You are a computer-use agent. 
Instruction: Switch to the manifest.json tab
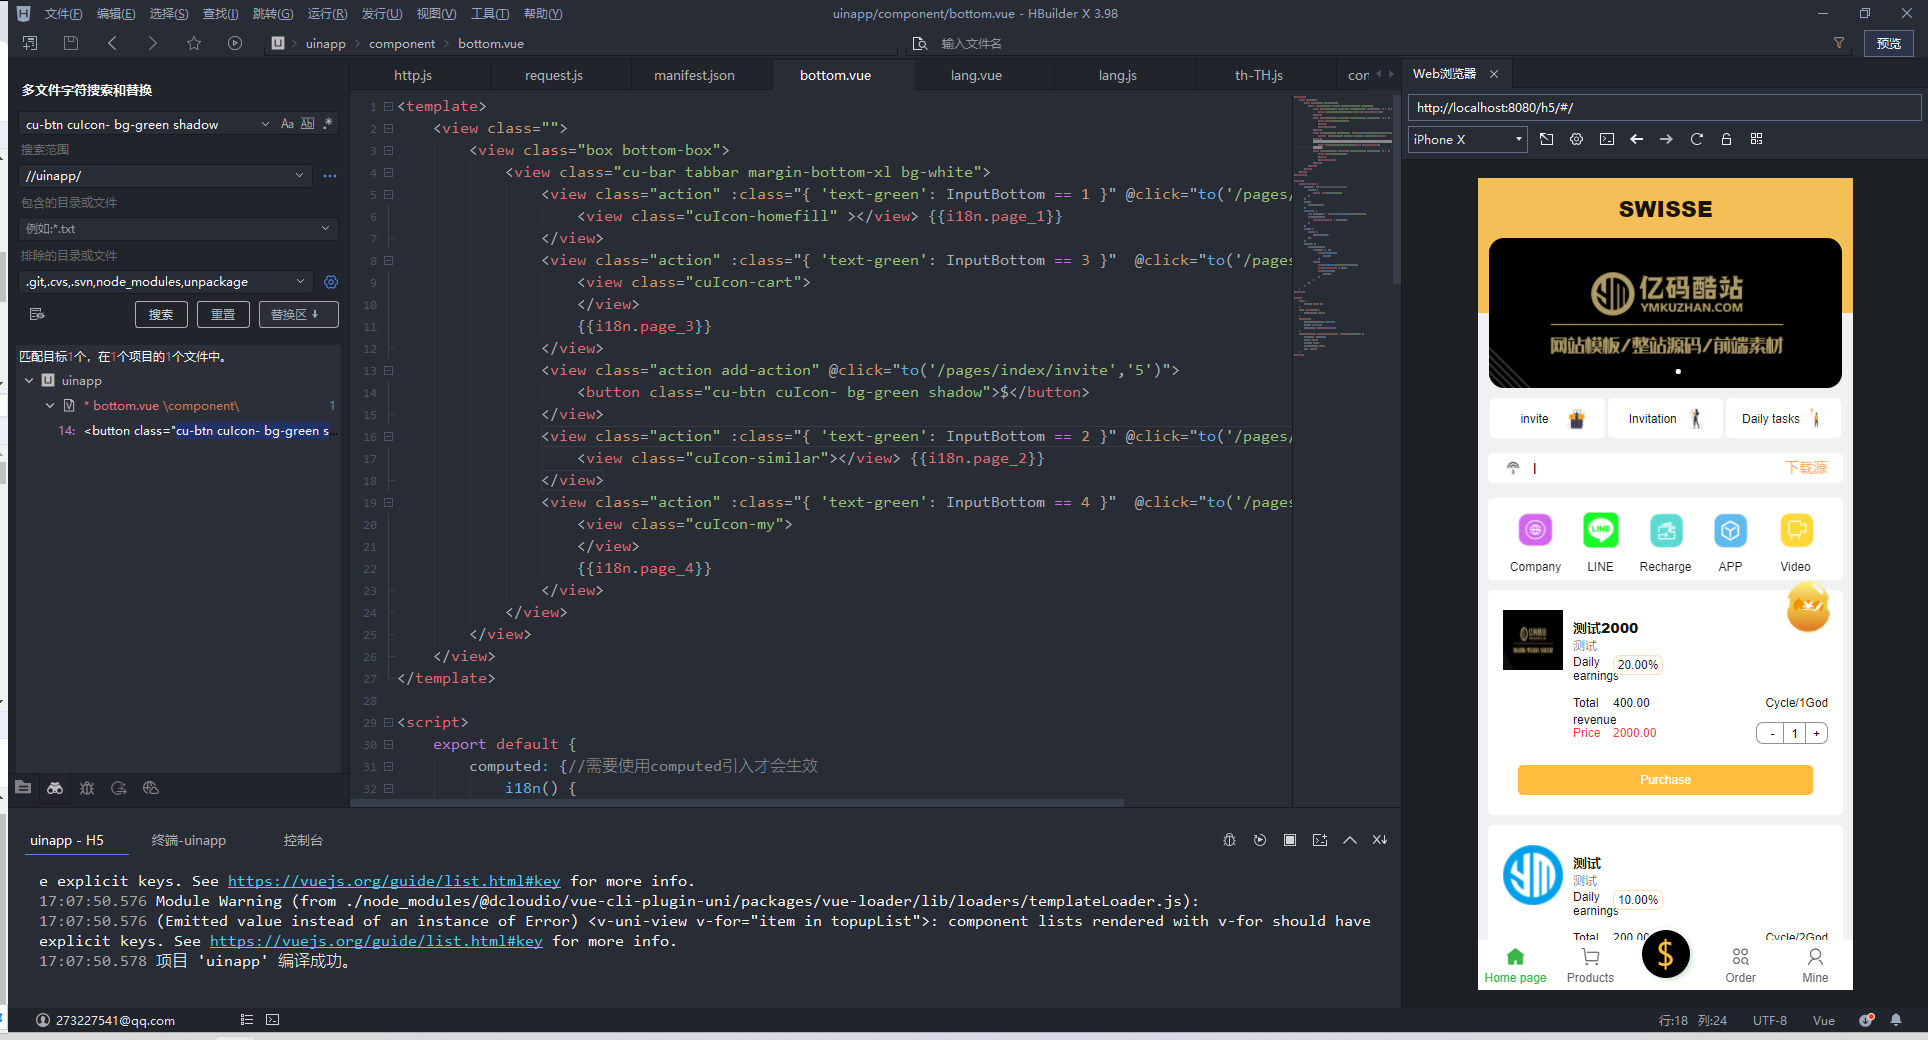[694, 75]
